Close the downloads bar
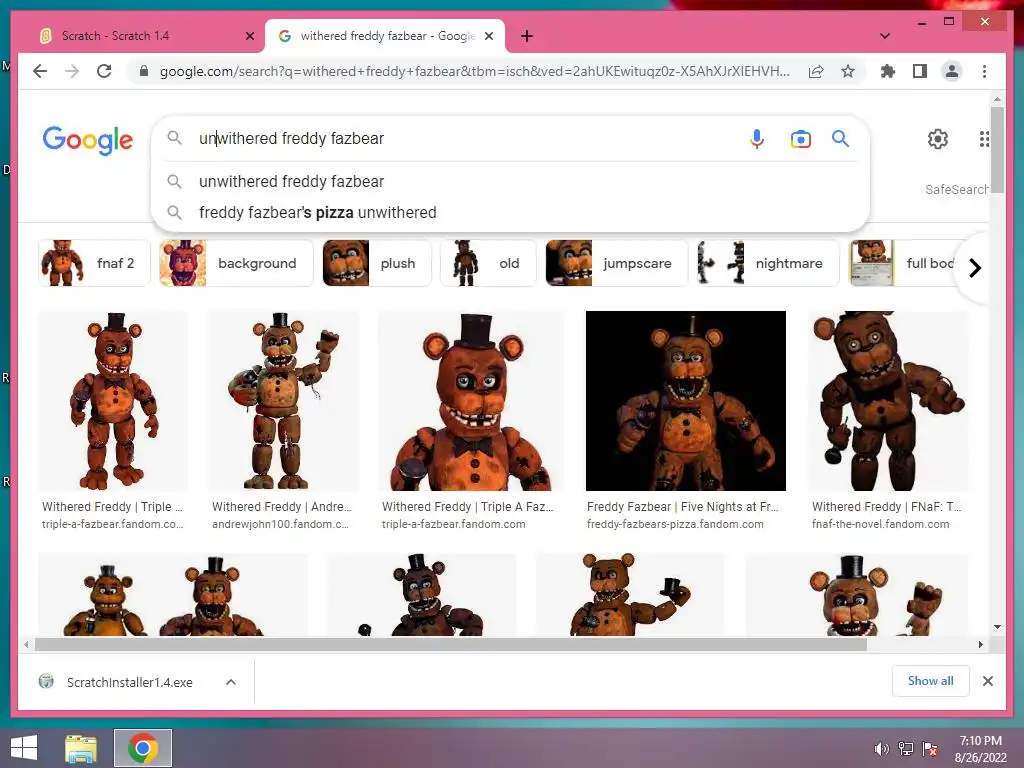1024x768 pixels. point(987,681)
